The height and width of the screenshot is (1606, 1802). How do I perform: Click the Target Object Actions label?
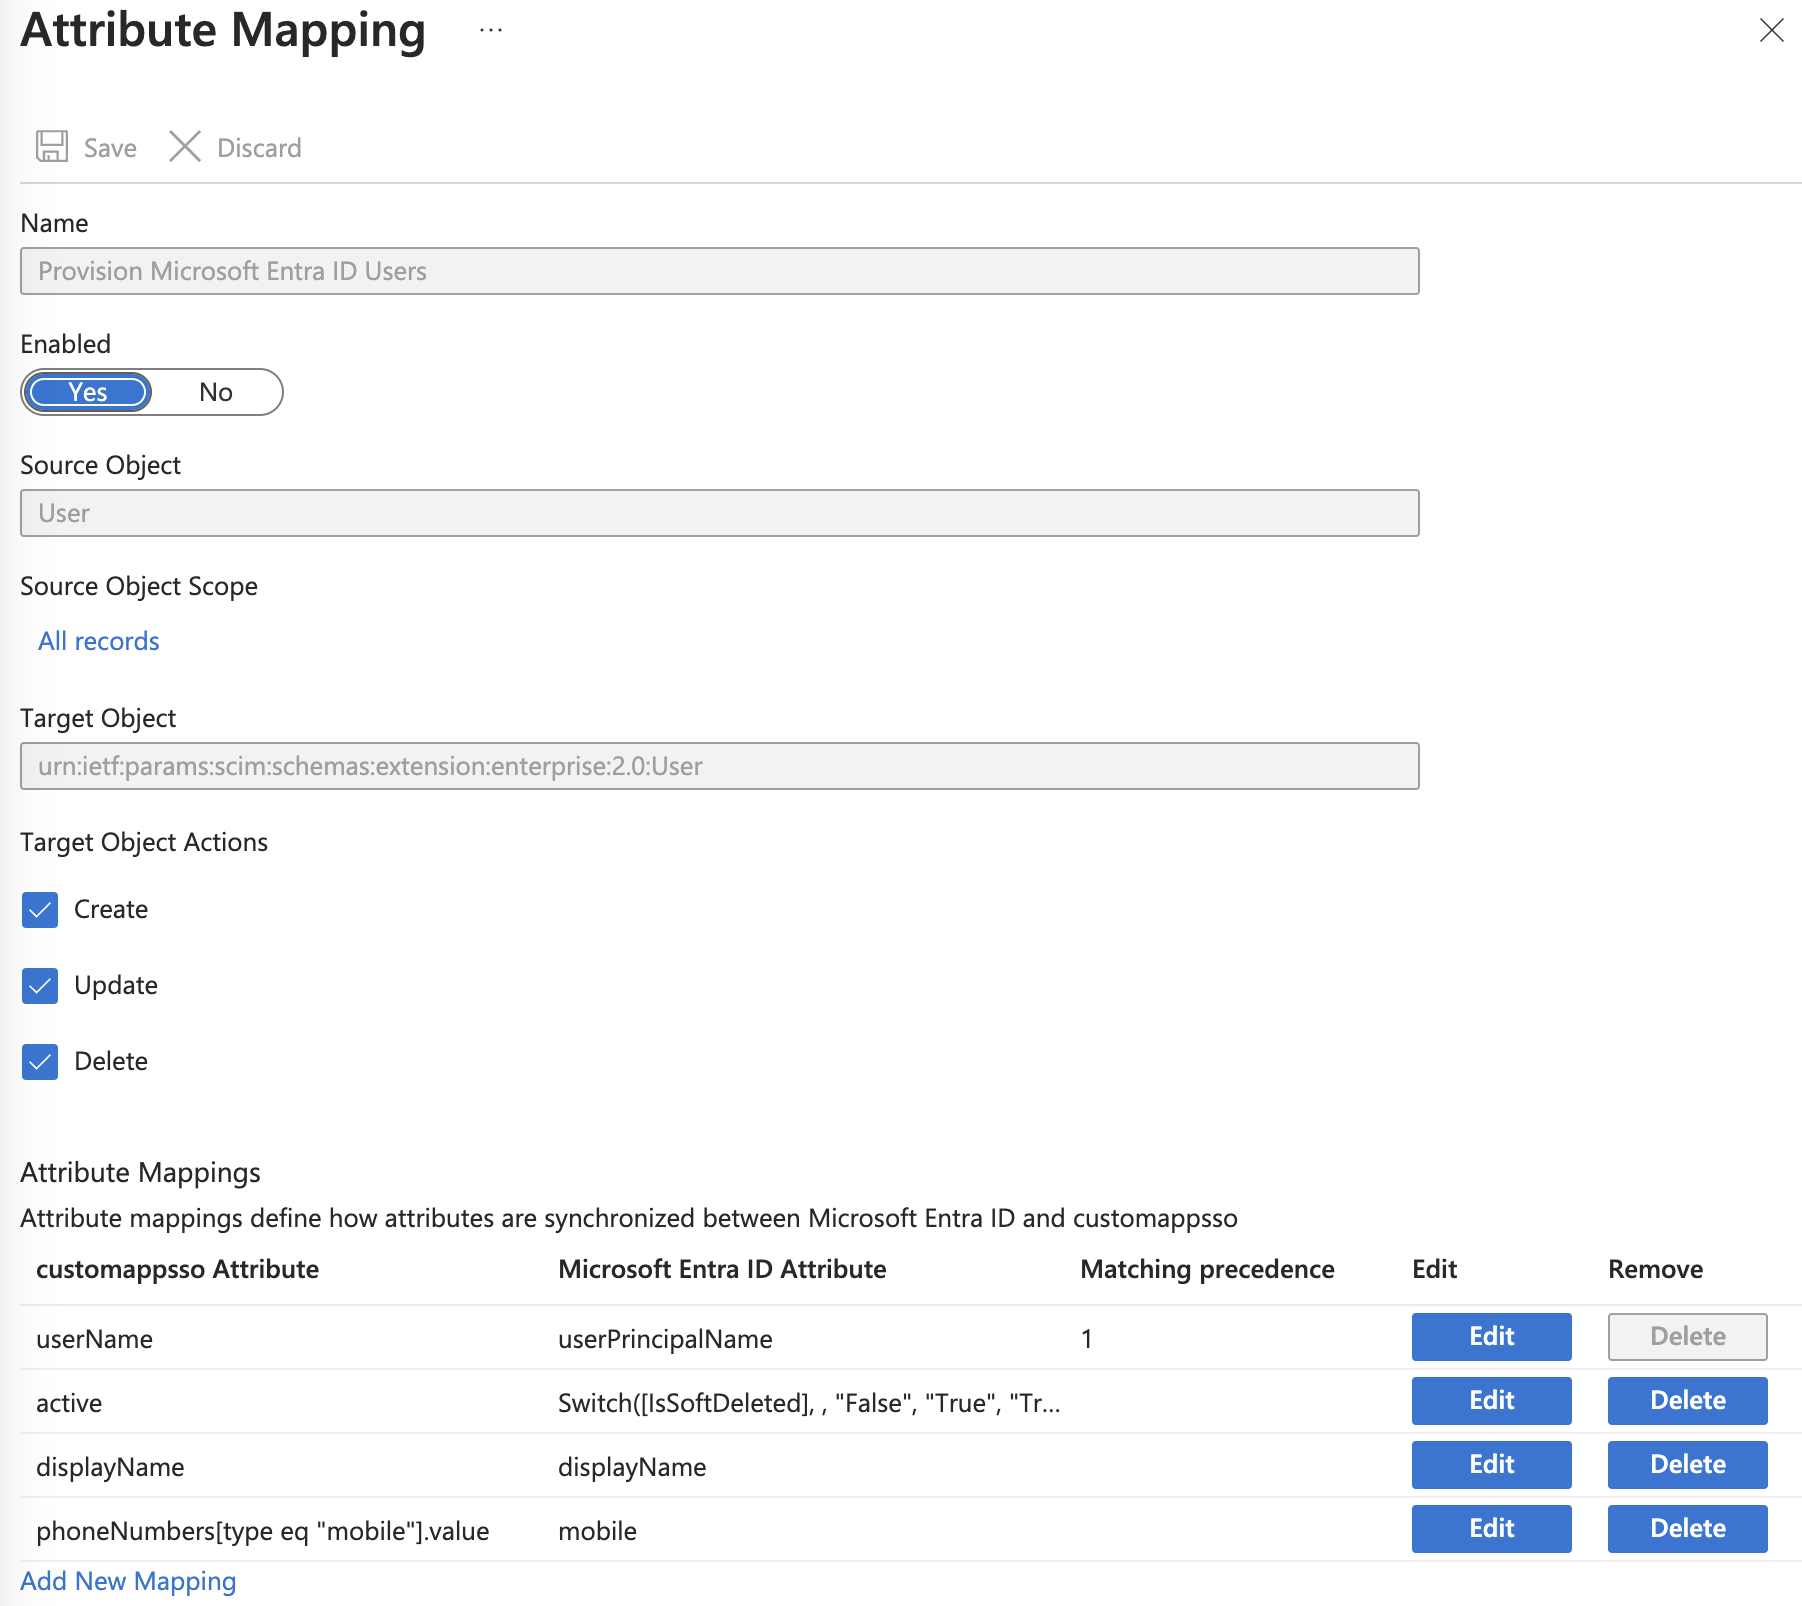[144, 842]
